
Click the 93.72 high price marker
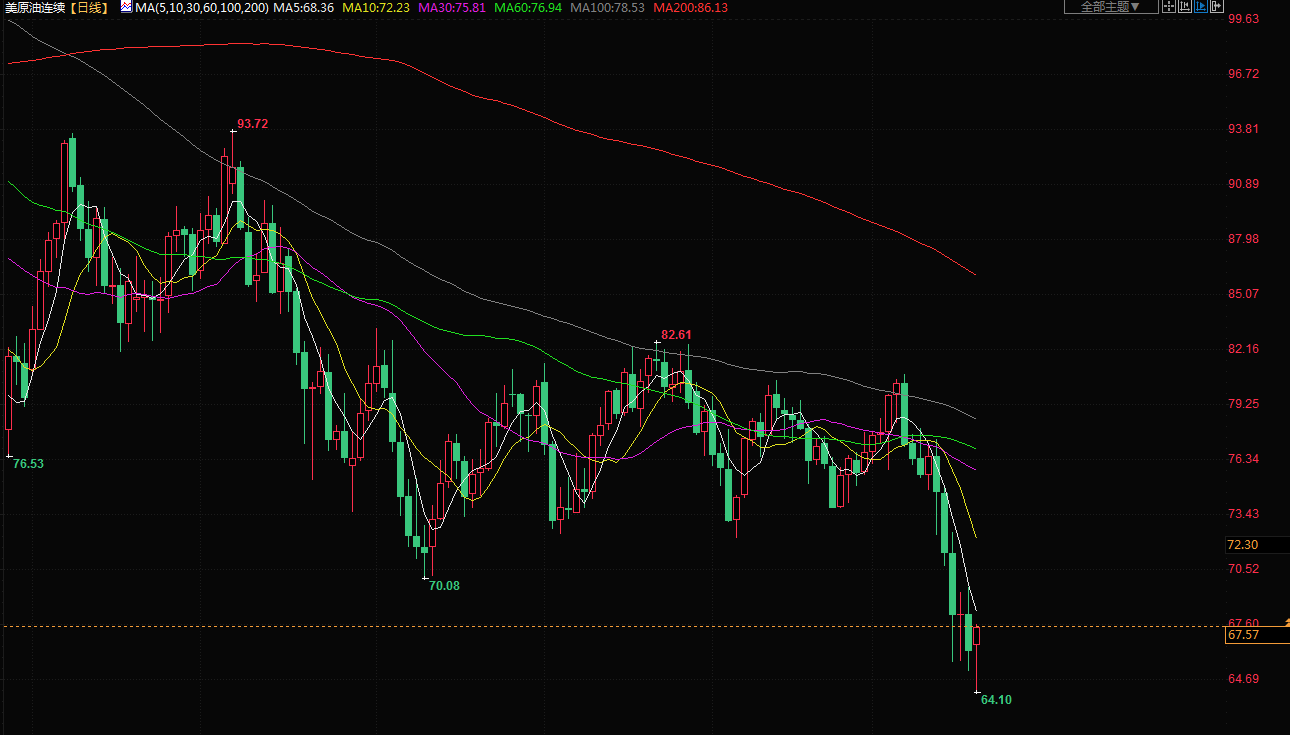click(x=252, y=124)
